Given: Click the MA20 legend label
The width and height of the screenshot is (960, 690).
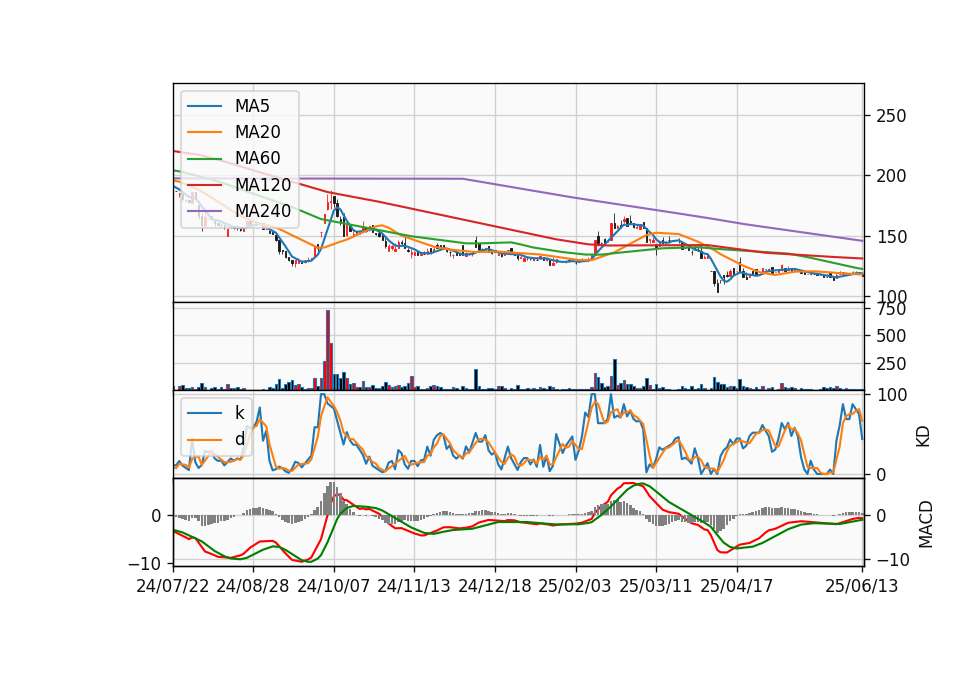Looking at the screenshot, I should (x=257, y=132).
